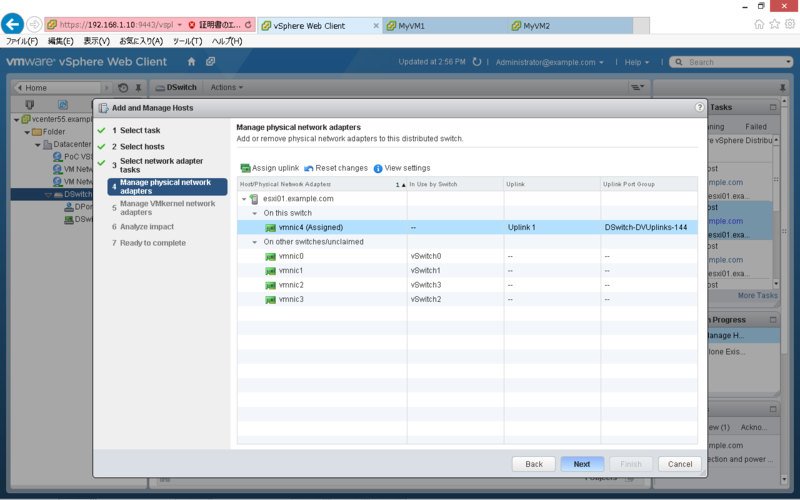800x500 pixels.
Task: Sort by Host/Physical Network Adapters column
Action: pos(322,184)
